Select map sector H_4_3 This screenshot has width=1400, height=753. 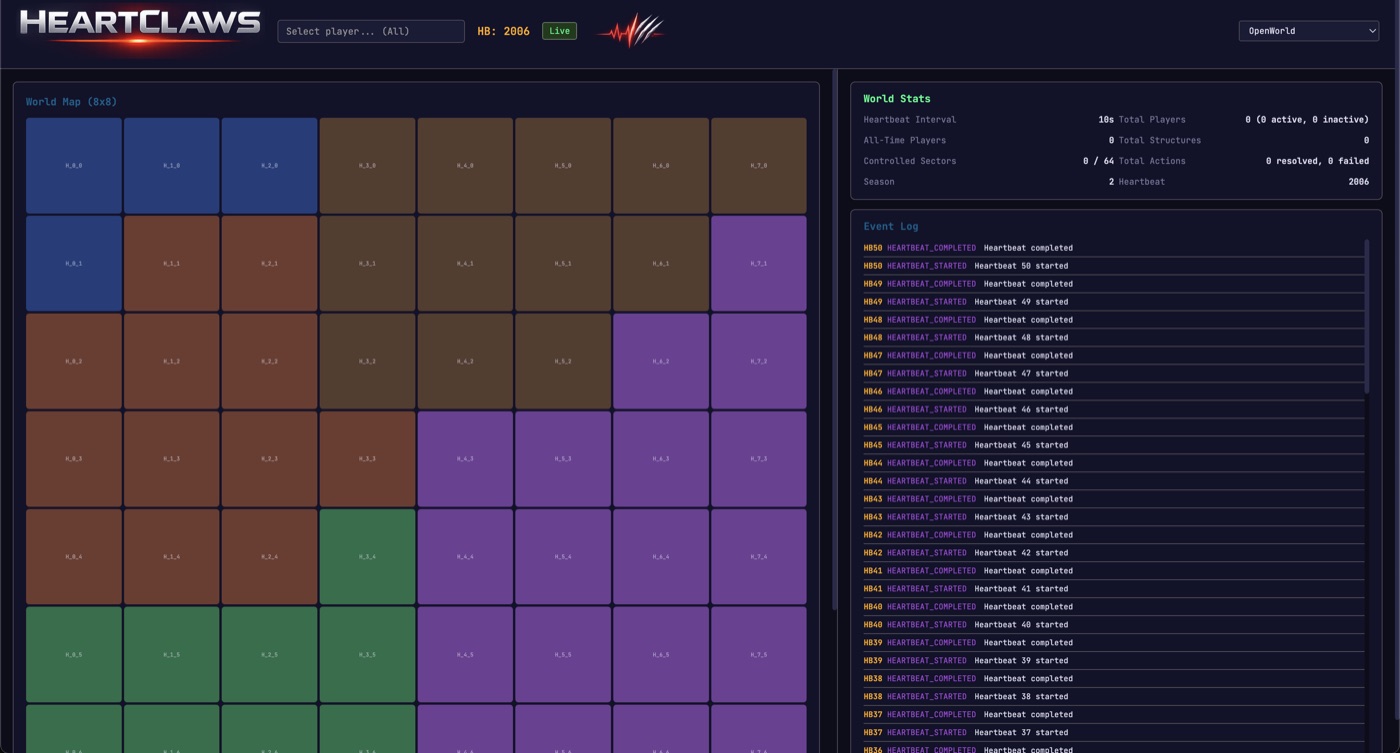pyautogui.click(x=465, y=459)
